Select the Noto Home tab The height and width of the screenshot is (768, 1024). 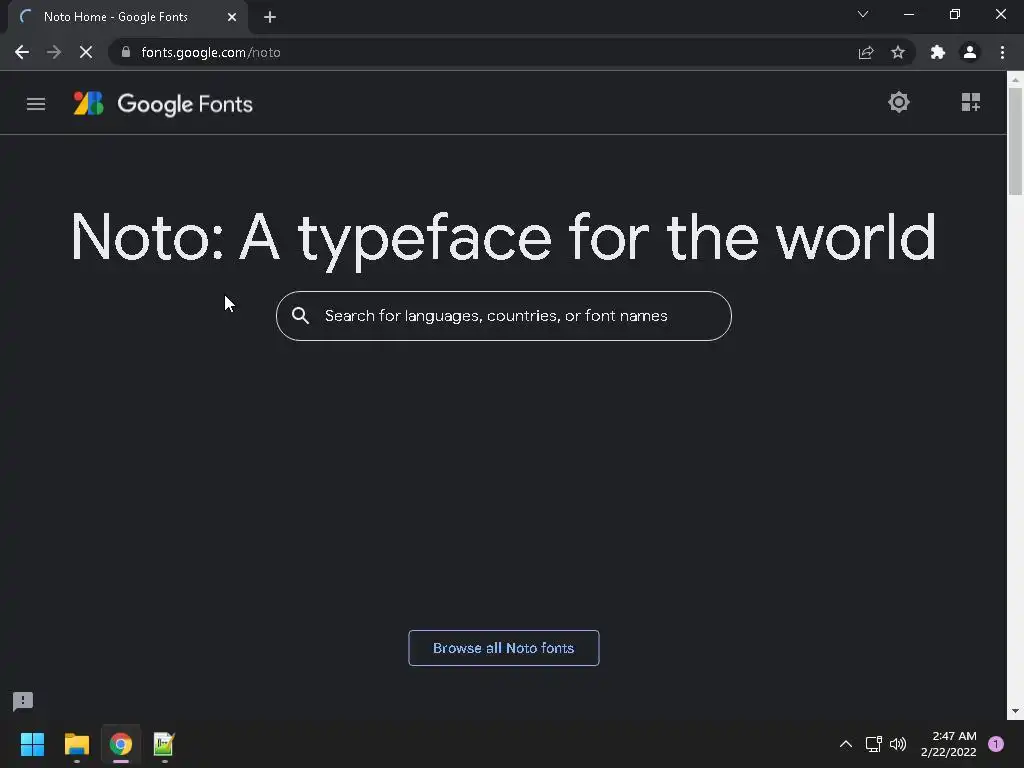(x=128, y=17)
